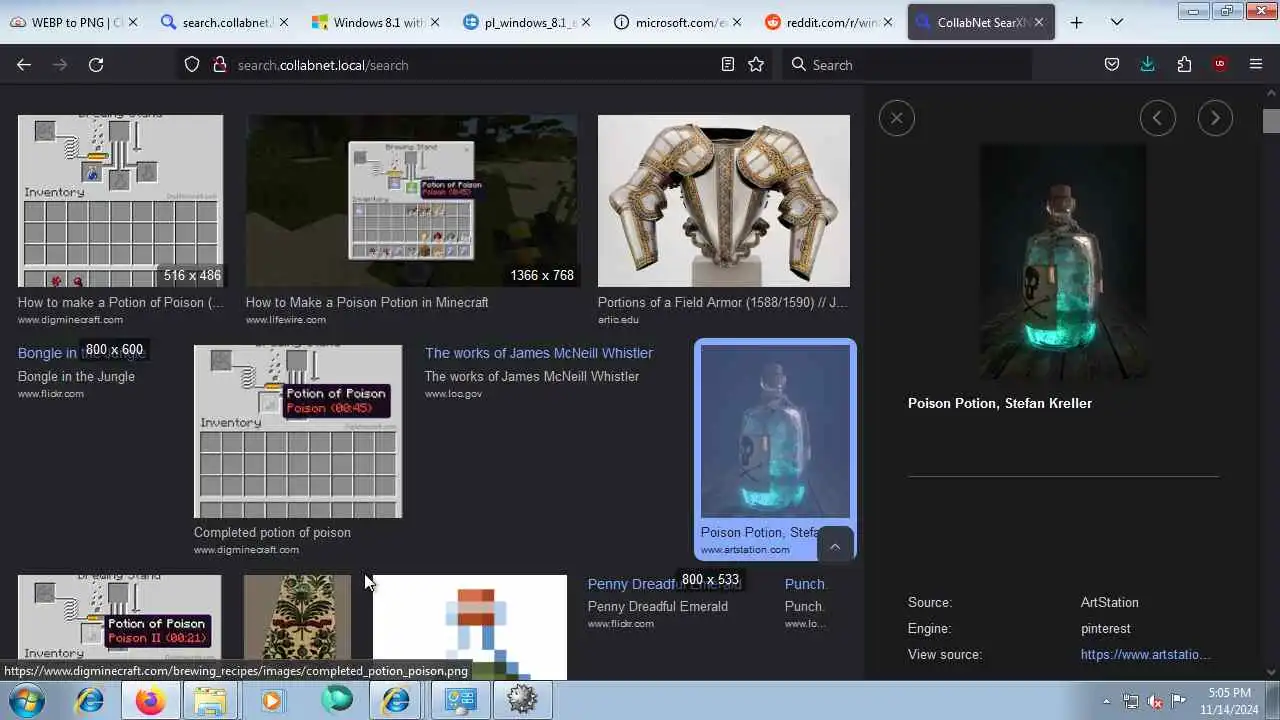Switch to Windows 8.1 tab
1280x720 pixels.
coord(376,22)
